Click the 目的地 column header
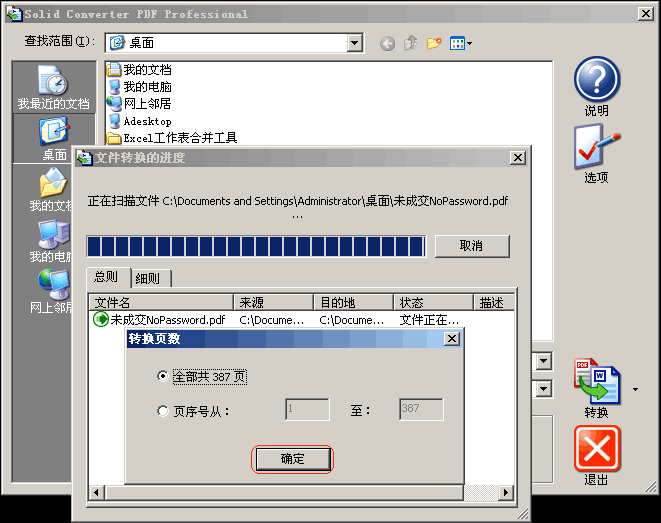 tap(353, 302)
